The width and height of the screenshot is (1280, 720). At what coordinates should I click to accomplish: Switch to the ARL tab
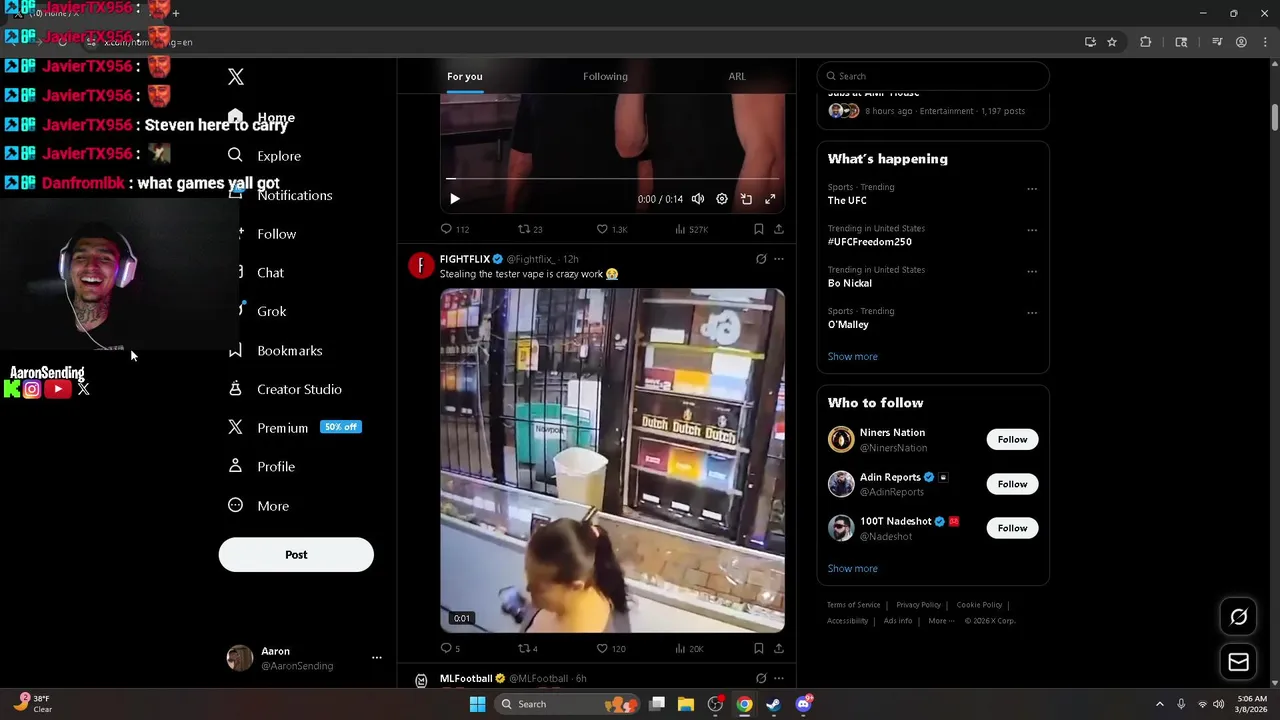[x=737, y=76]
